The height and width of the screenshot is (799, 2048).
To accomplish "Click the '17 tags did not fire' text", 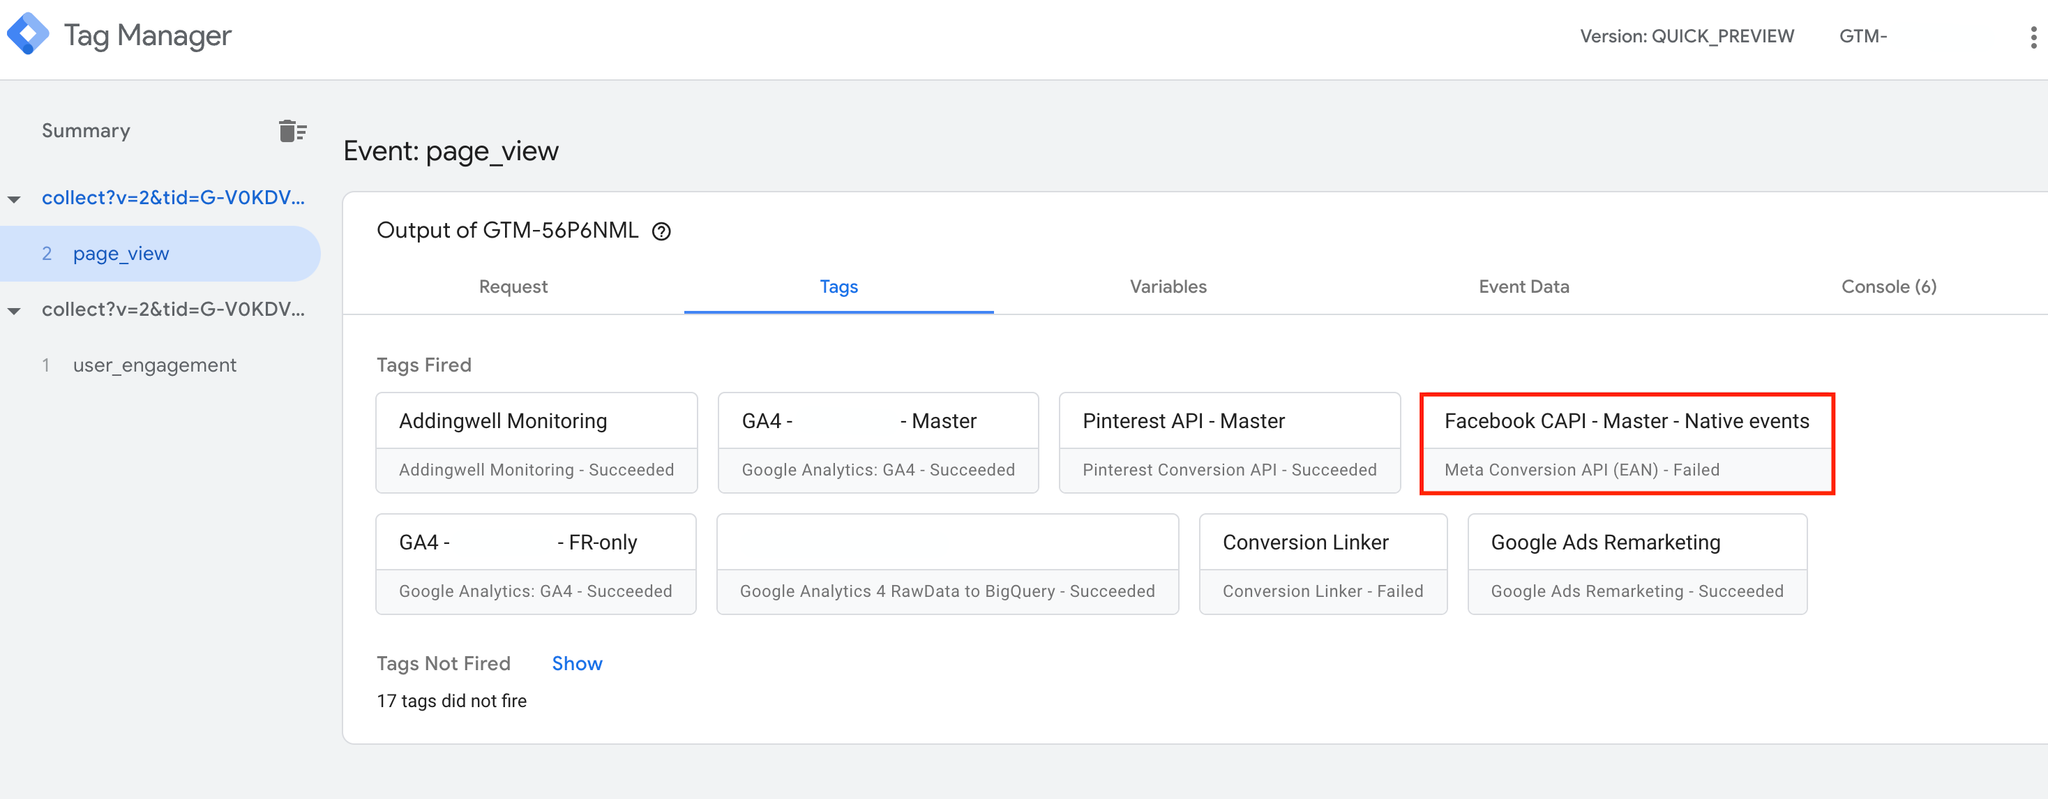I will 452,701.
